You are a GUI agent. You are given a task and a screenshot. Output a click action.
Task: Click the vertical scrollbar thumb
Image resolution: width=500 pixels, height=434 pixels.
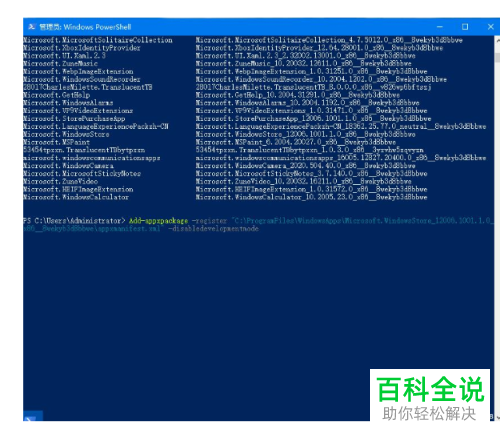point(497,57)
